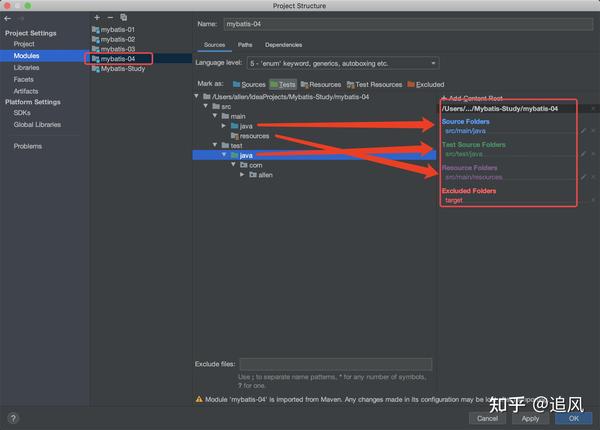Screen dimensions: 600x430
Task: Unmark src/test/java test folder
Action: tap(593, 154)
